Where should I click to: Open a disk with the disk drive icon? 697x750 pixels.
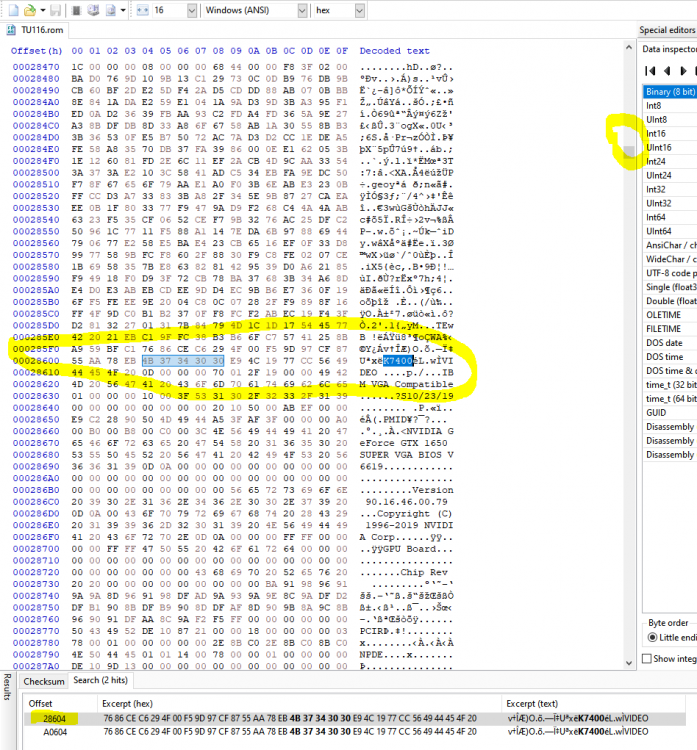[93, 10]
